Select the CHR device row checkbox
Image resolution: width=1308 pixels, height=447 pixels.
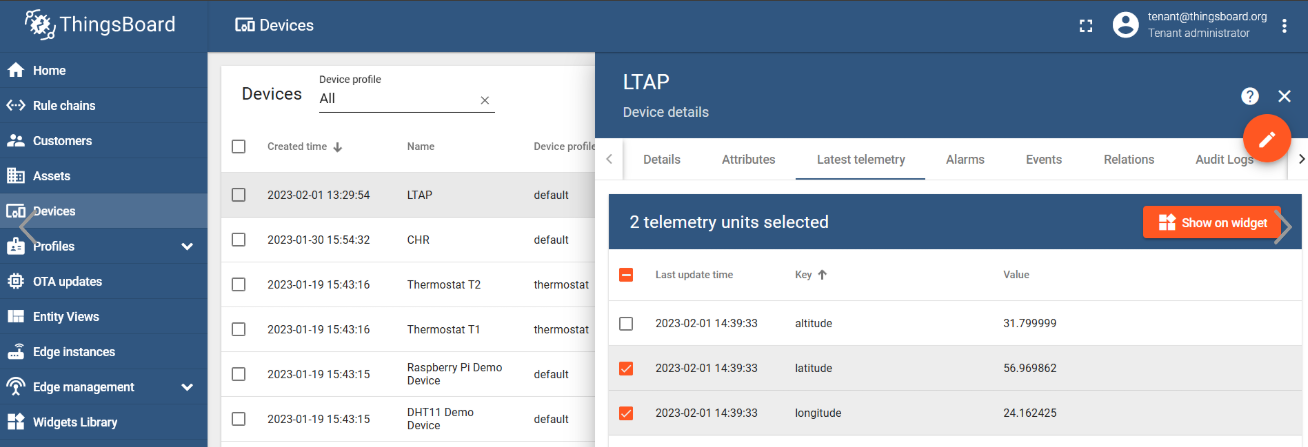coord(238,240)
